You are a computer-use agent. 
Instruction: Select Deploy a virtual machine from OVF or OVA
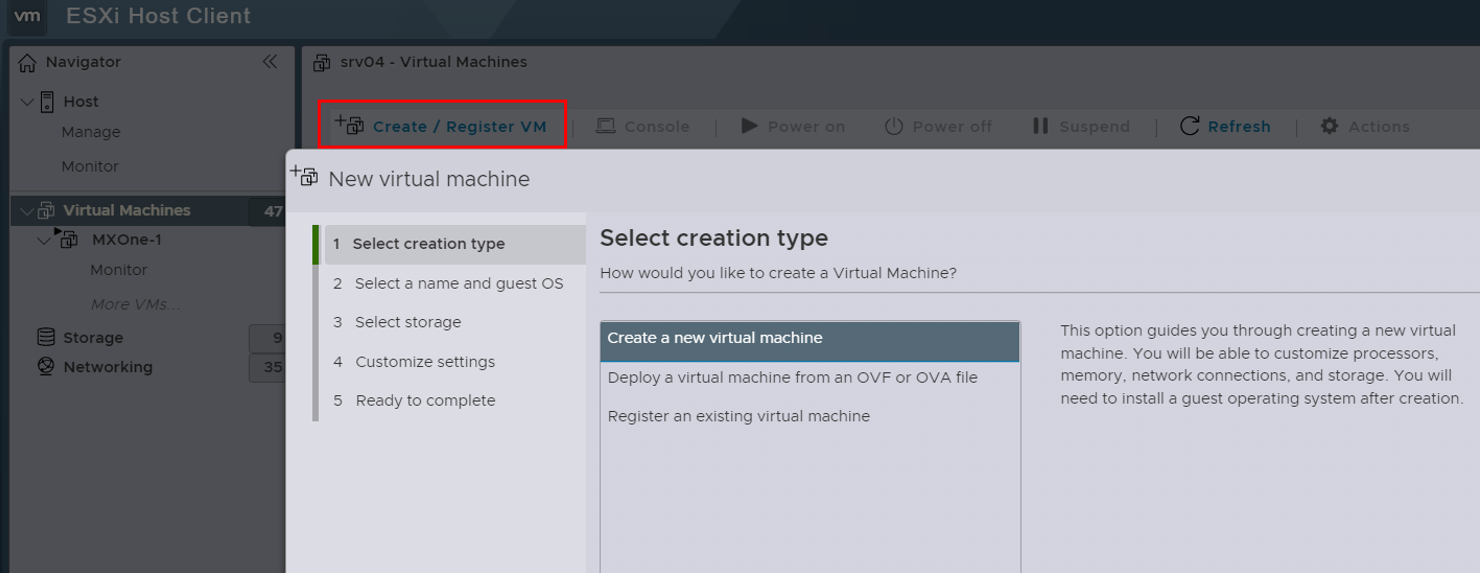(810, 378)
